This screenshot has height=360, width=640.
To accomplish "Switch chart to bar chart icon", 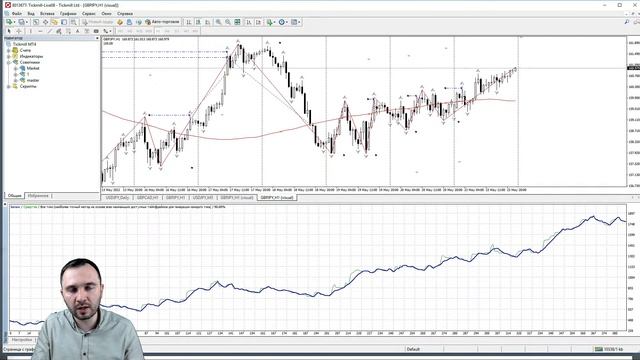I will coord(189,22).
